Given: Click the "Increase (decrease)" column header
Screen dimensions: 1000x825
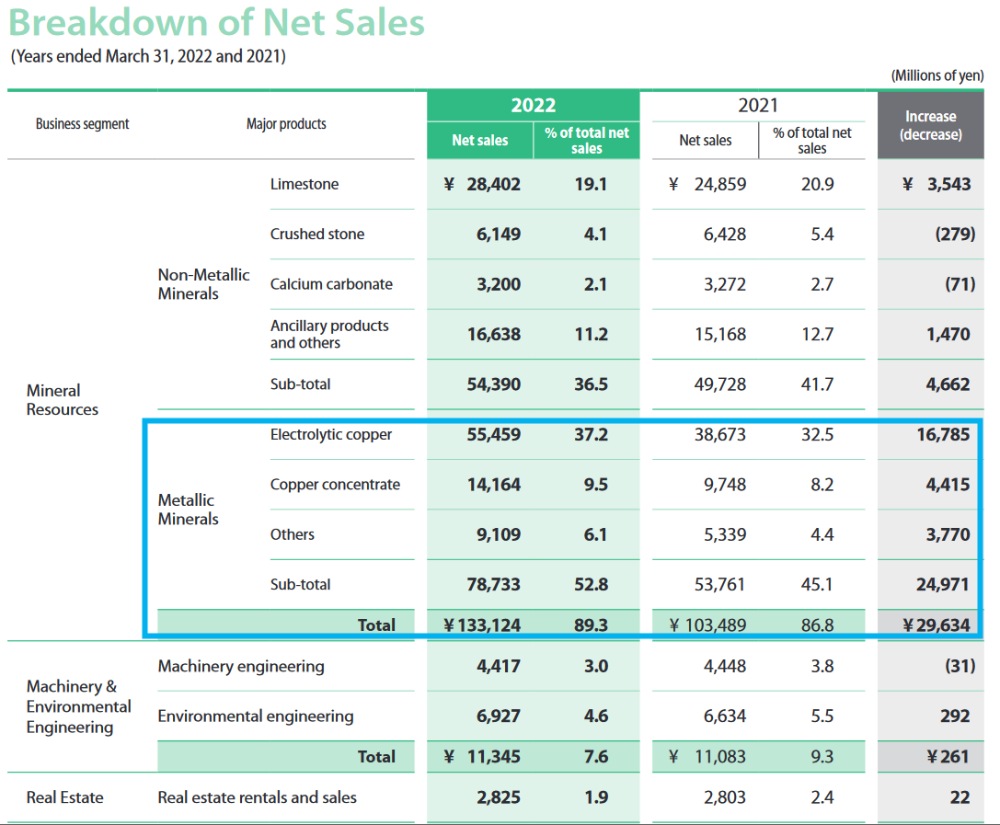Looking at the screenshot, I should point(930,125).
